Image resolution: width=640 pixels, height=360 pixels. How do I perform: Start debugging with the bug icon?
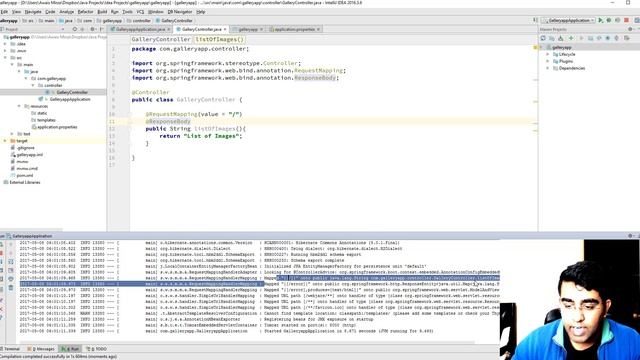pyautogui.click(x=609, y=20)
